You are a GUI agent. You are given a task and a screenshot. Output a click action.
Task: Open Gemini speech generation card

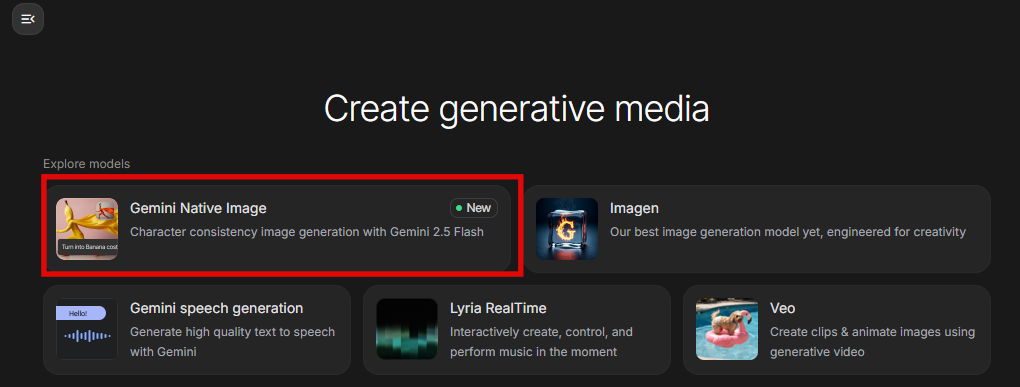coord(197,329)
